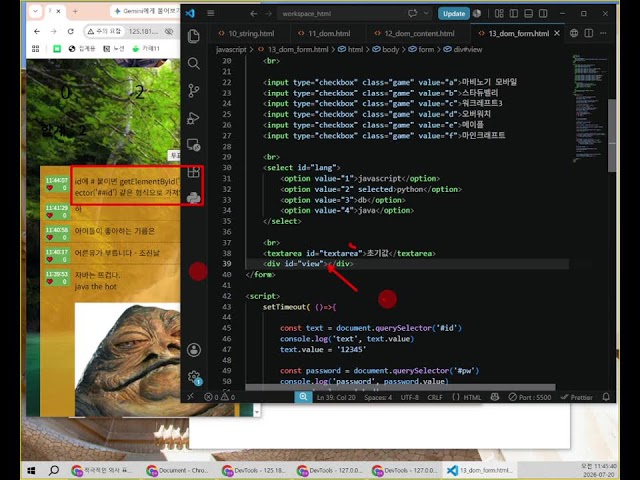
Task: Open the 노션 bookmark
Action: (113, 49)
